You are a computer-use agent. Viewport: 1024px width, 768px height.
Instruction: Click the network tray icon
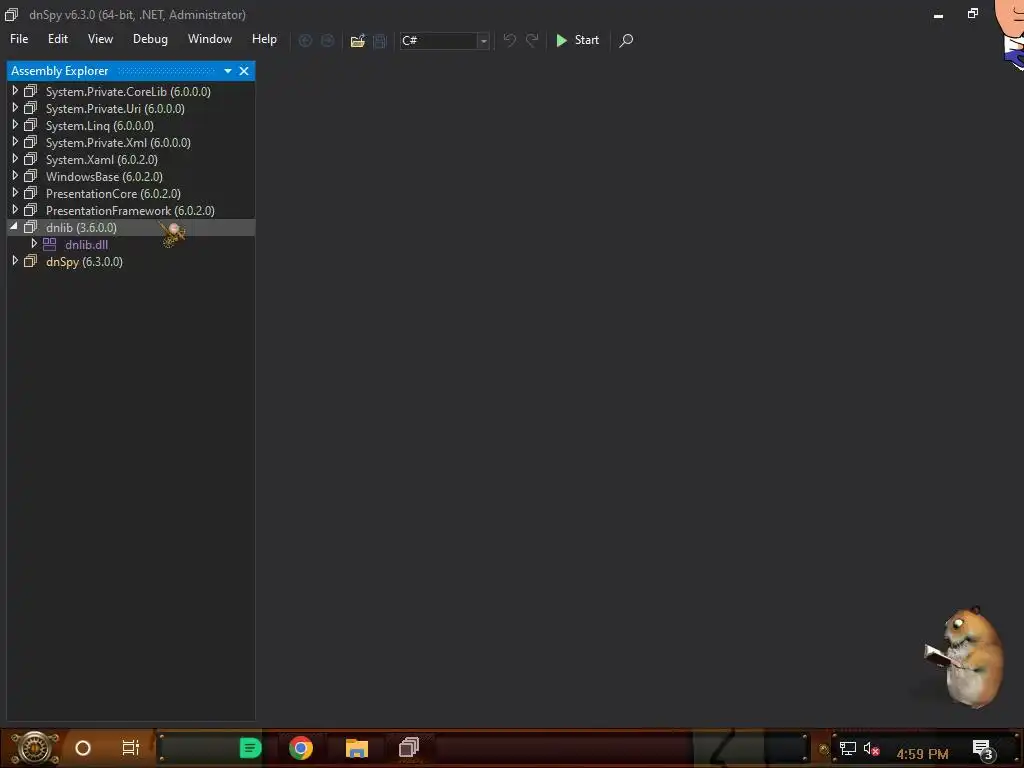point(848,748)
